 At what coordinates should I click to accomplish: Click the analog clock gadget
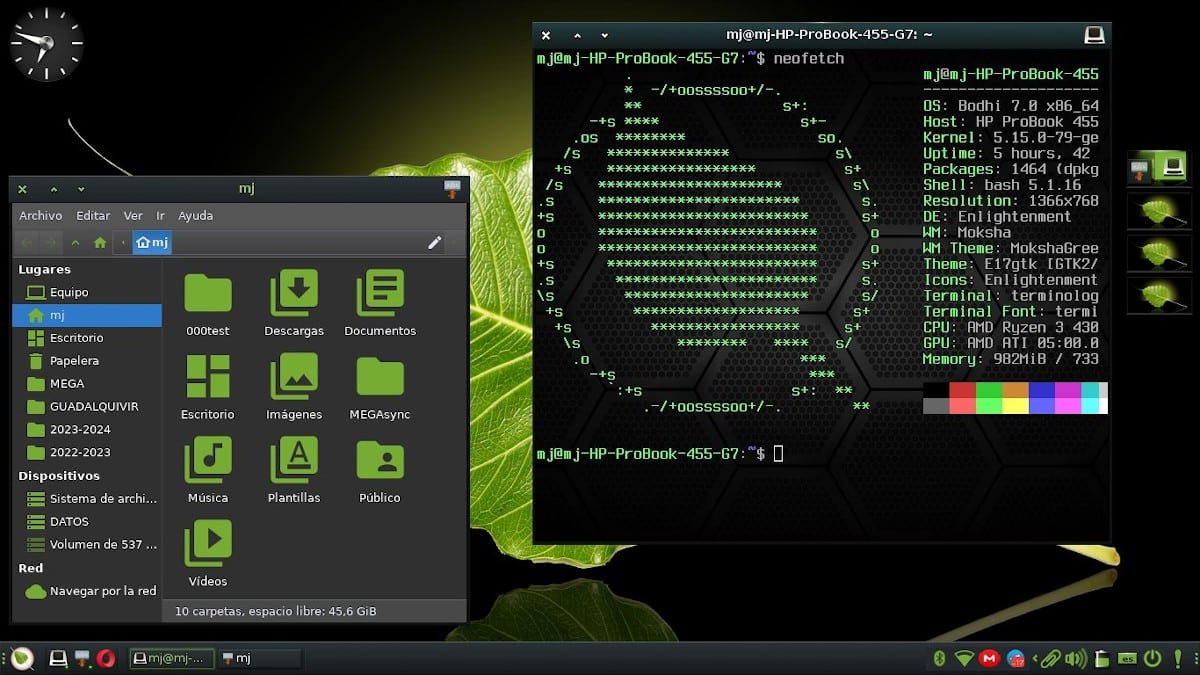[46, 43]
